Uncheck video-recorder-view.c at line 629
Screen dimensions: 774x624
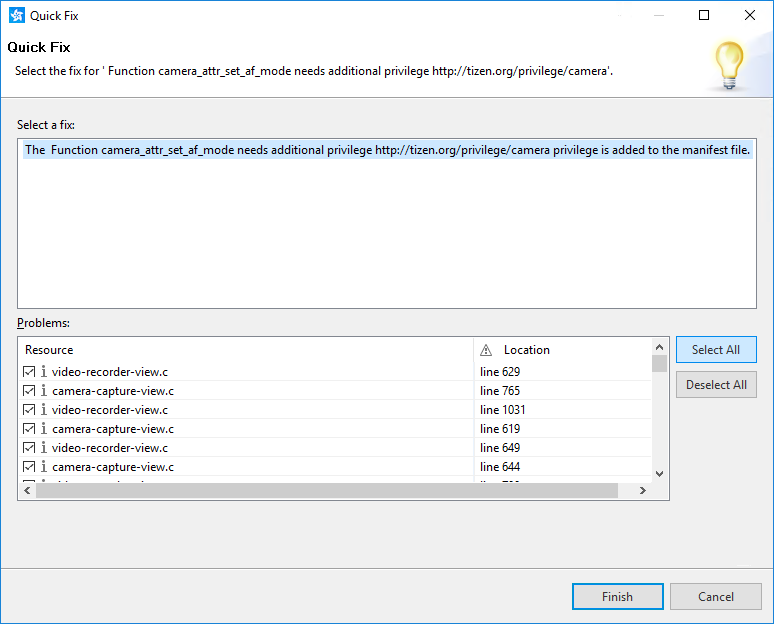pos(29,372)
